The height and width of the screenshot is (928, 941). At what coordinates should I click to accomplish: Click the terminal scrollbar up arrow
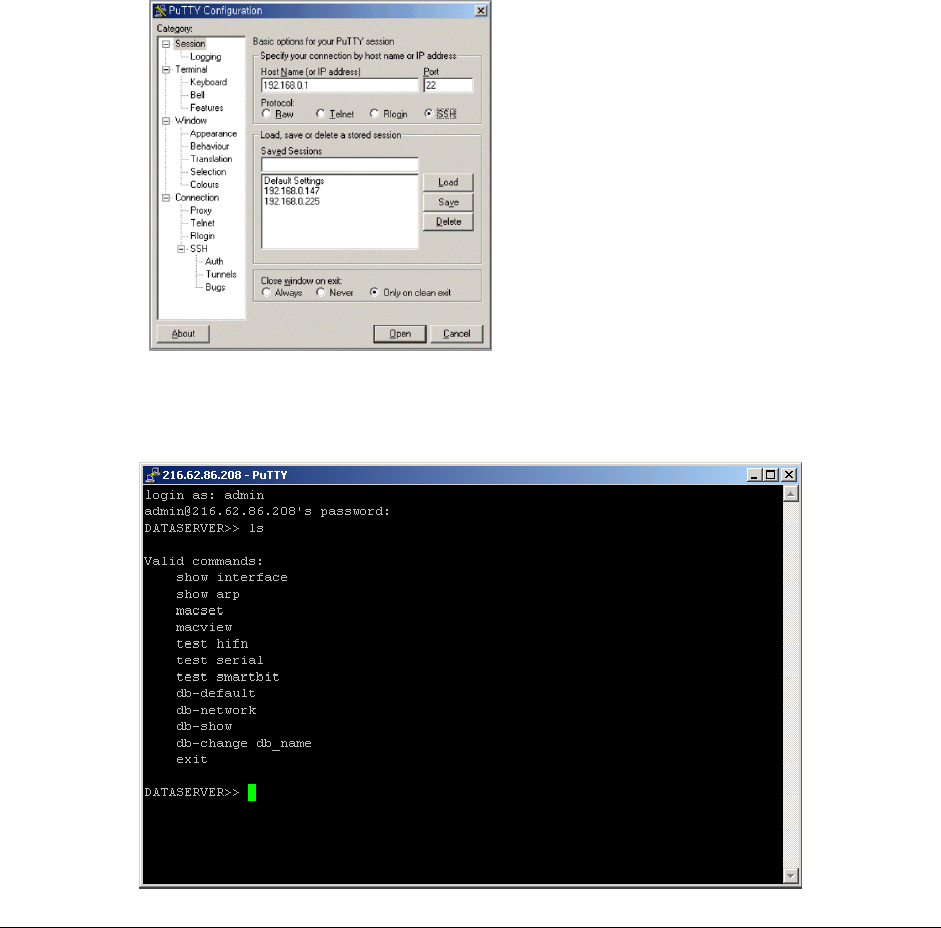pyautogui.click(x=791, y=494)
